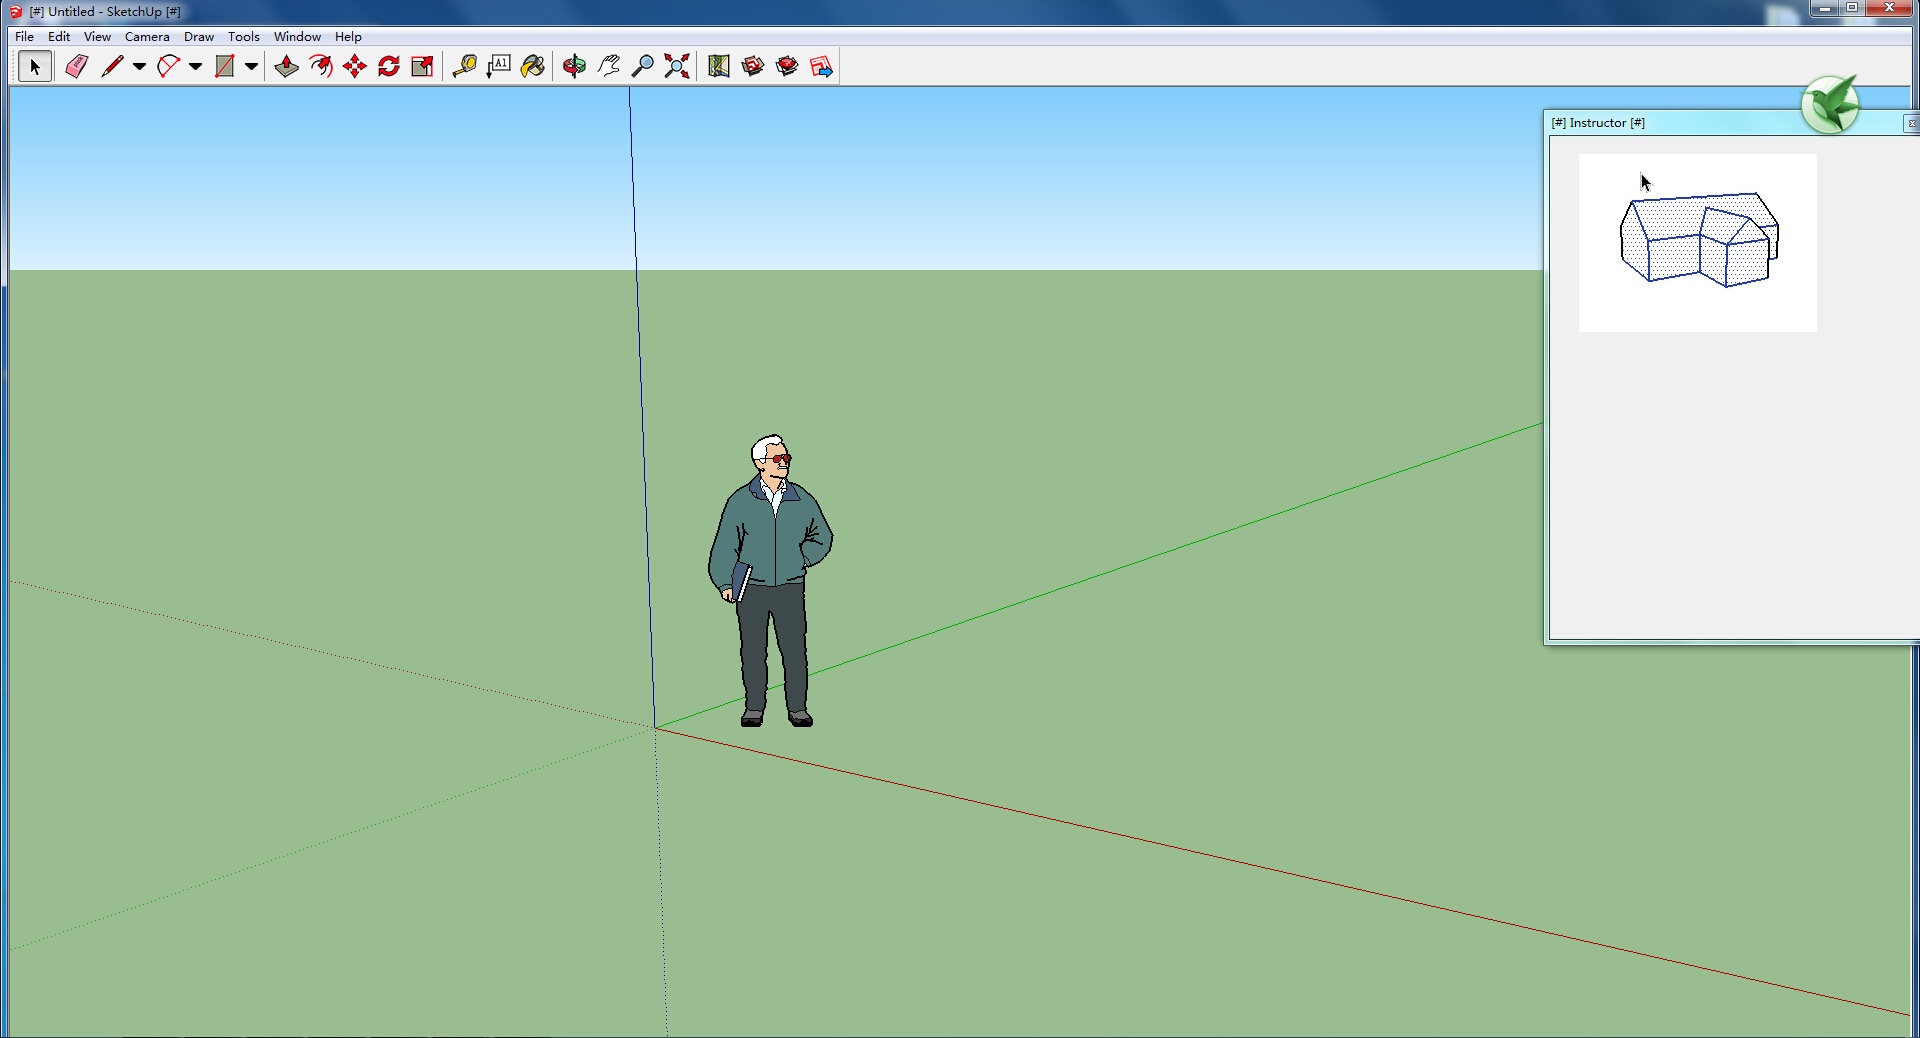Click the Zoom Extents icon
The height and width of the screenshot is (1038, 1920).
point(677,67)
